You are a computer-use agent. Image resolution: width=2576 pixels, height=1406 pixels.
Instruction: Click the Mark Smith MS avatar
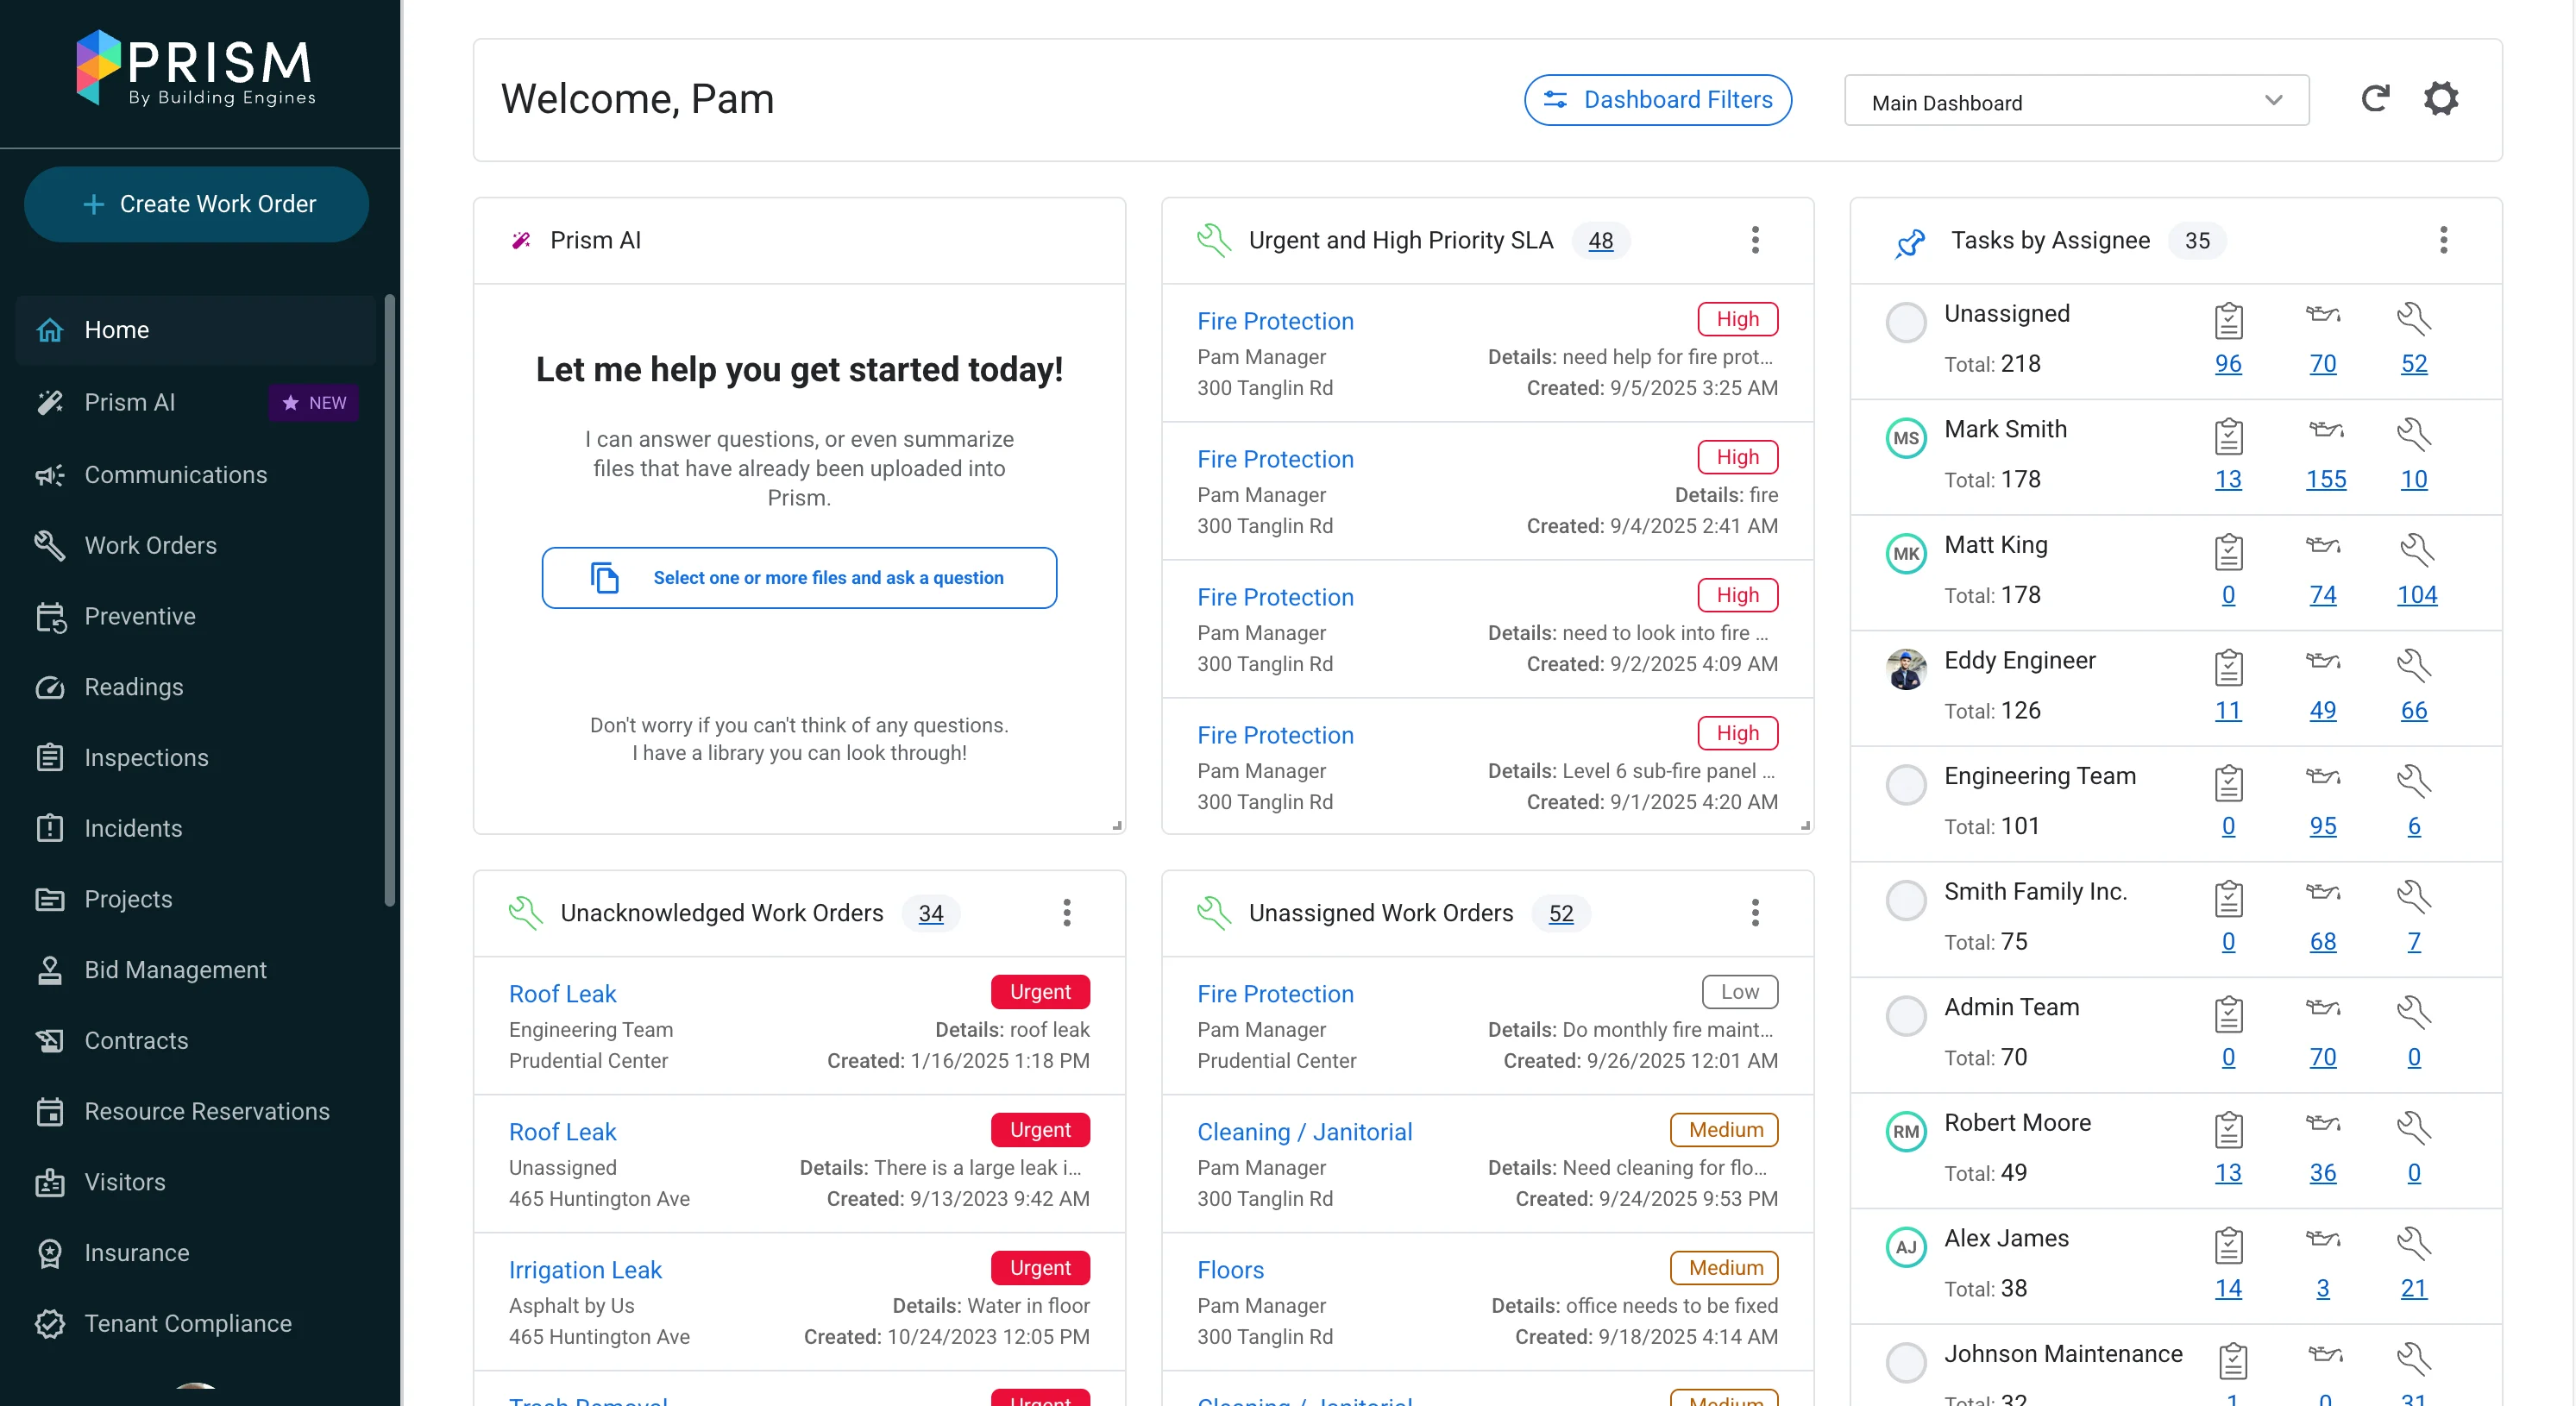(x=1906, y=438)
